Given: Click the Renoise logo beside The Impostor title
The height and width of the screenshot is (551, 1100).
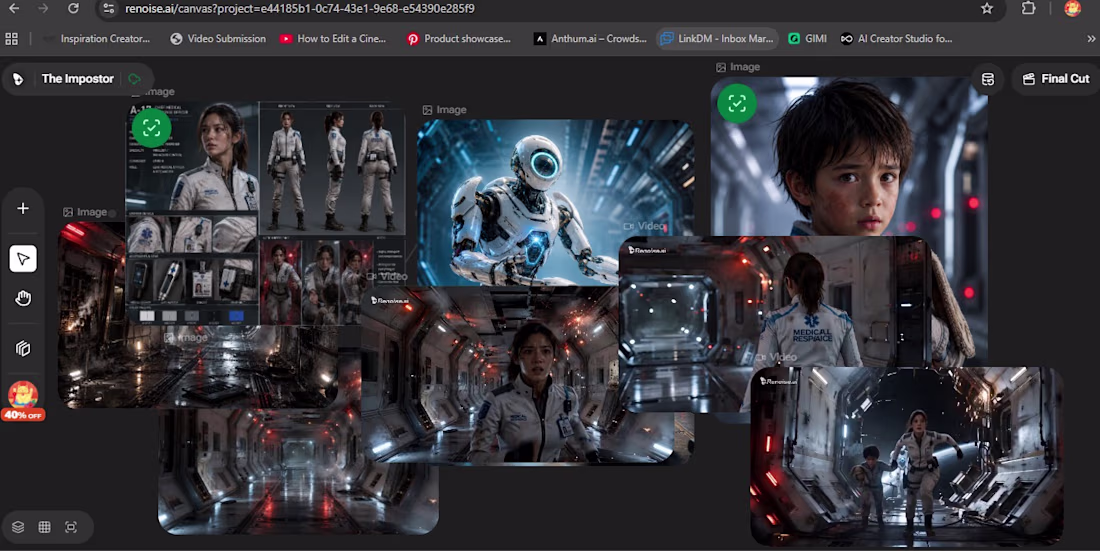Looking at the screenshot, I should tap(18, 79).
